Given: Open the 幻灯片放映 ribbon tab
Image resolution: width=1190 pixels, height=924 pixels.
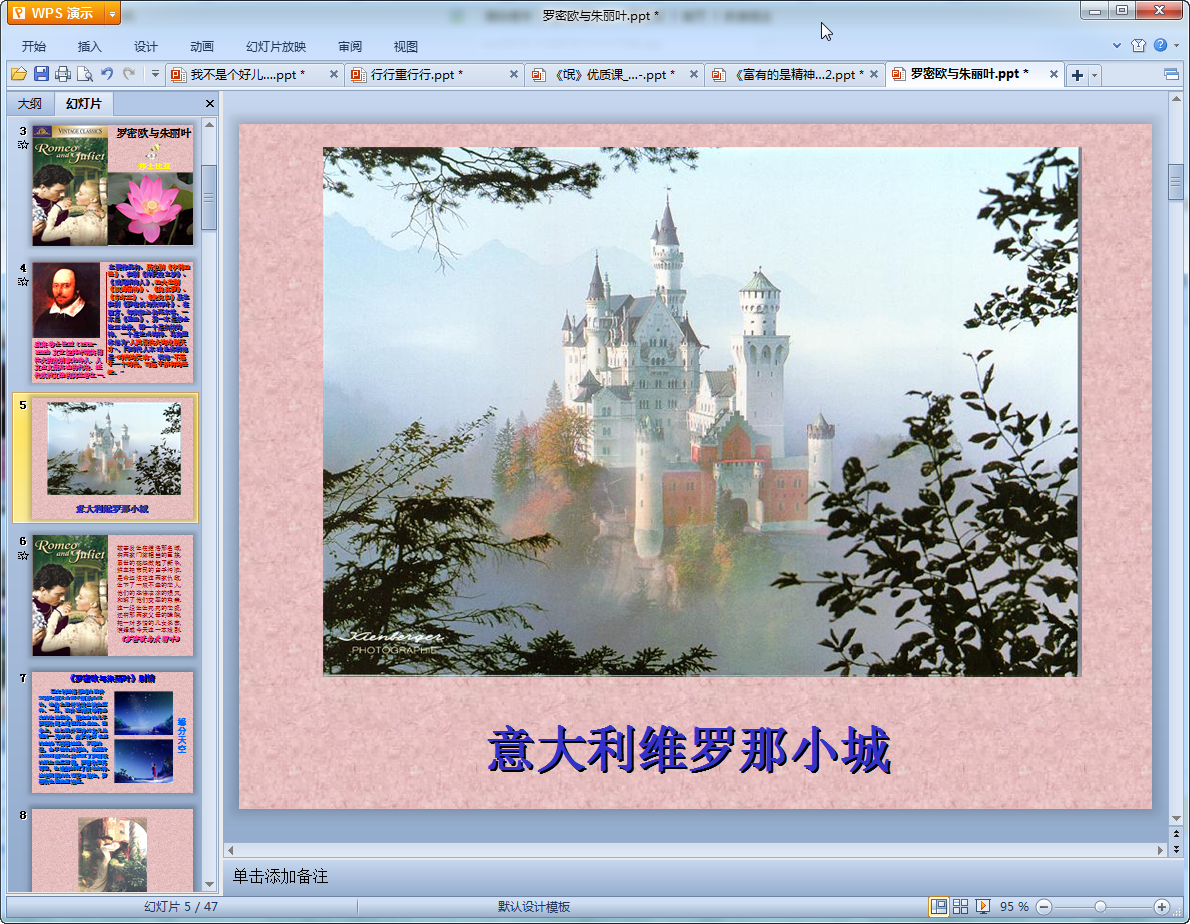Looking at the screenshot, I should [275, 46].
